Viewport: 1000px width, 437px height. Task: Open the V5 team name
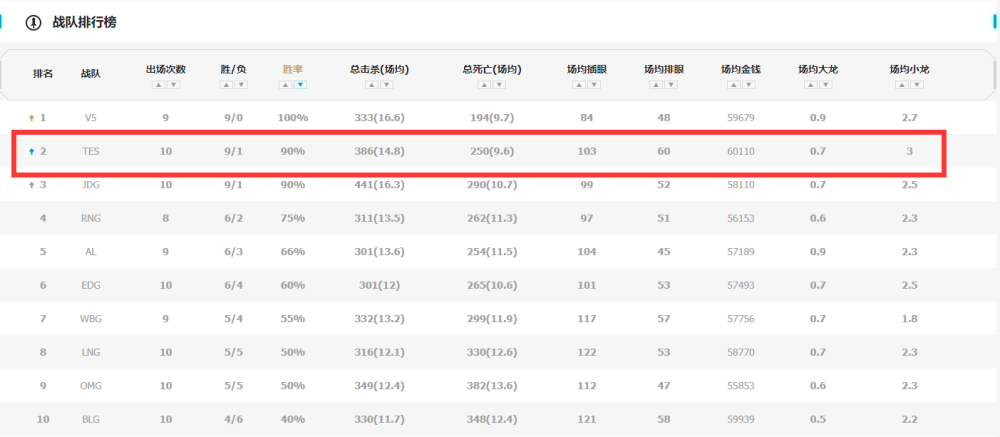coord(91,118)
